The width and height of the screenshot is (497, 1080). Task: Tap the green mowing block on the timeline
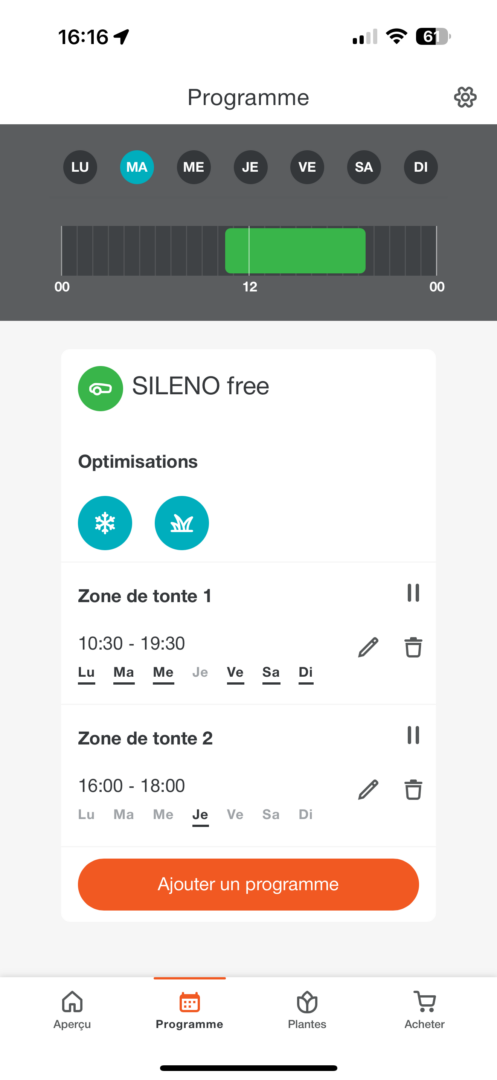(295, 251)
